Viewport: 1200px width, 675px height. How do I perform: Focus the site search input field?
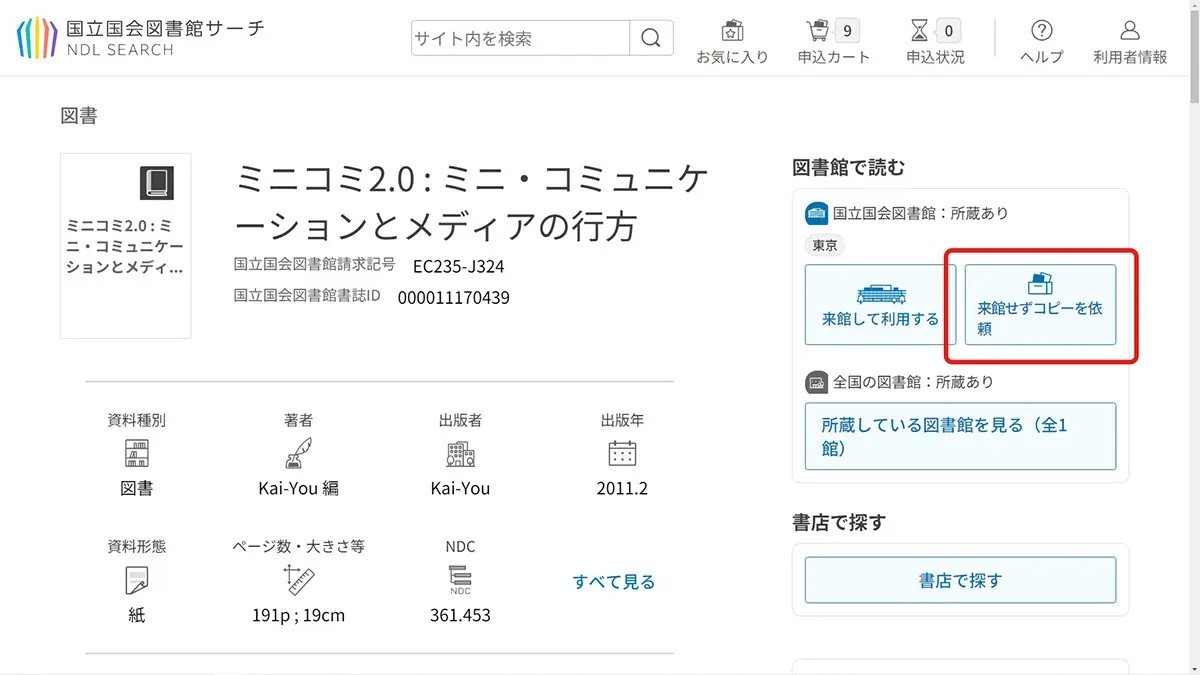[x=520, y=39]
